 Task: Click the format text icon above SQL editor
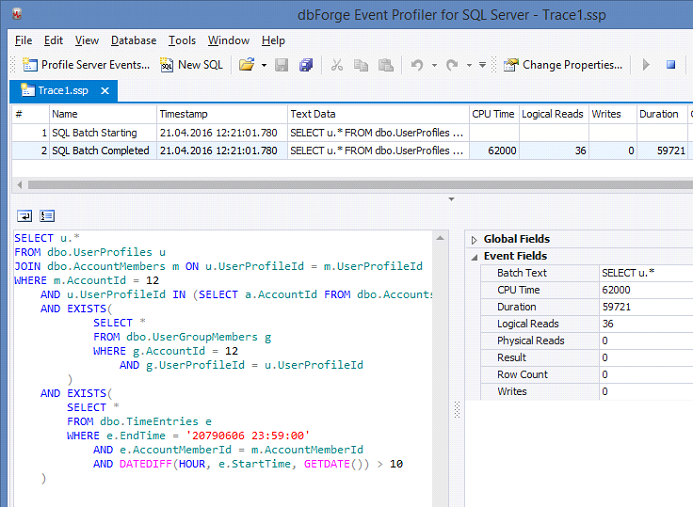tap(47, 216)
